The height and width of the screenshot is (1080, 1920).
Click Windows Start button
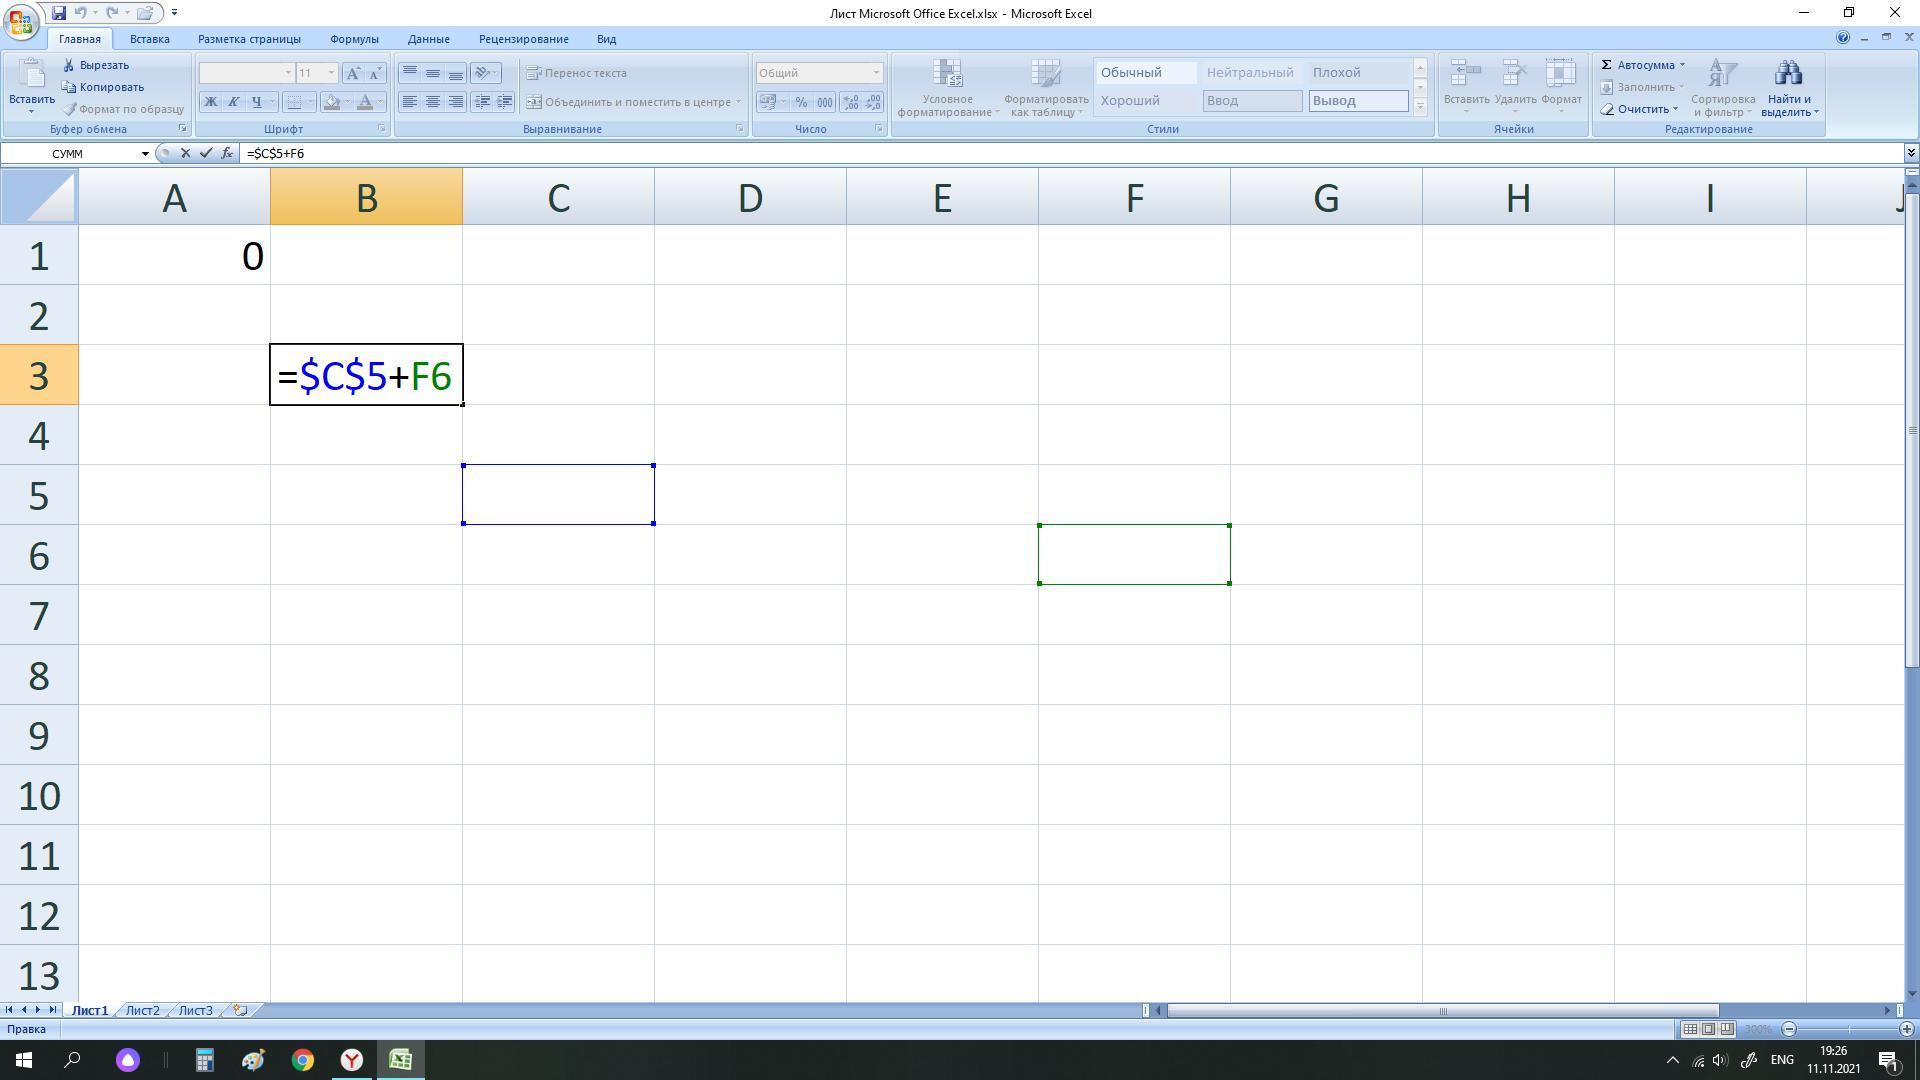click(x=24, y=1060)
